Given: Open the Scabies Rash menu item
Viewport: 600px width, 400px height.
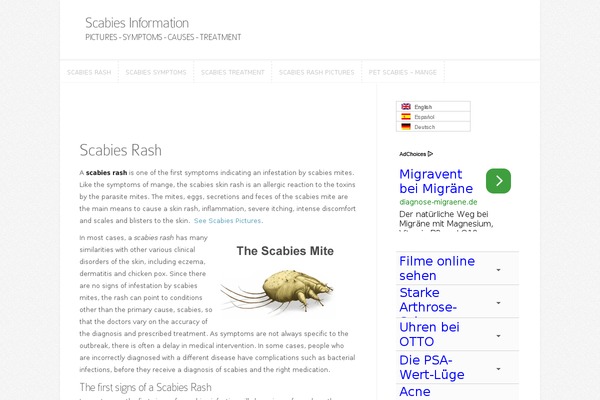Looking at the screenshot, I should [x=89, y=72].
